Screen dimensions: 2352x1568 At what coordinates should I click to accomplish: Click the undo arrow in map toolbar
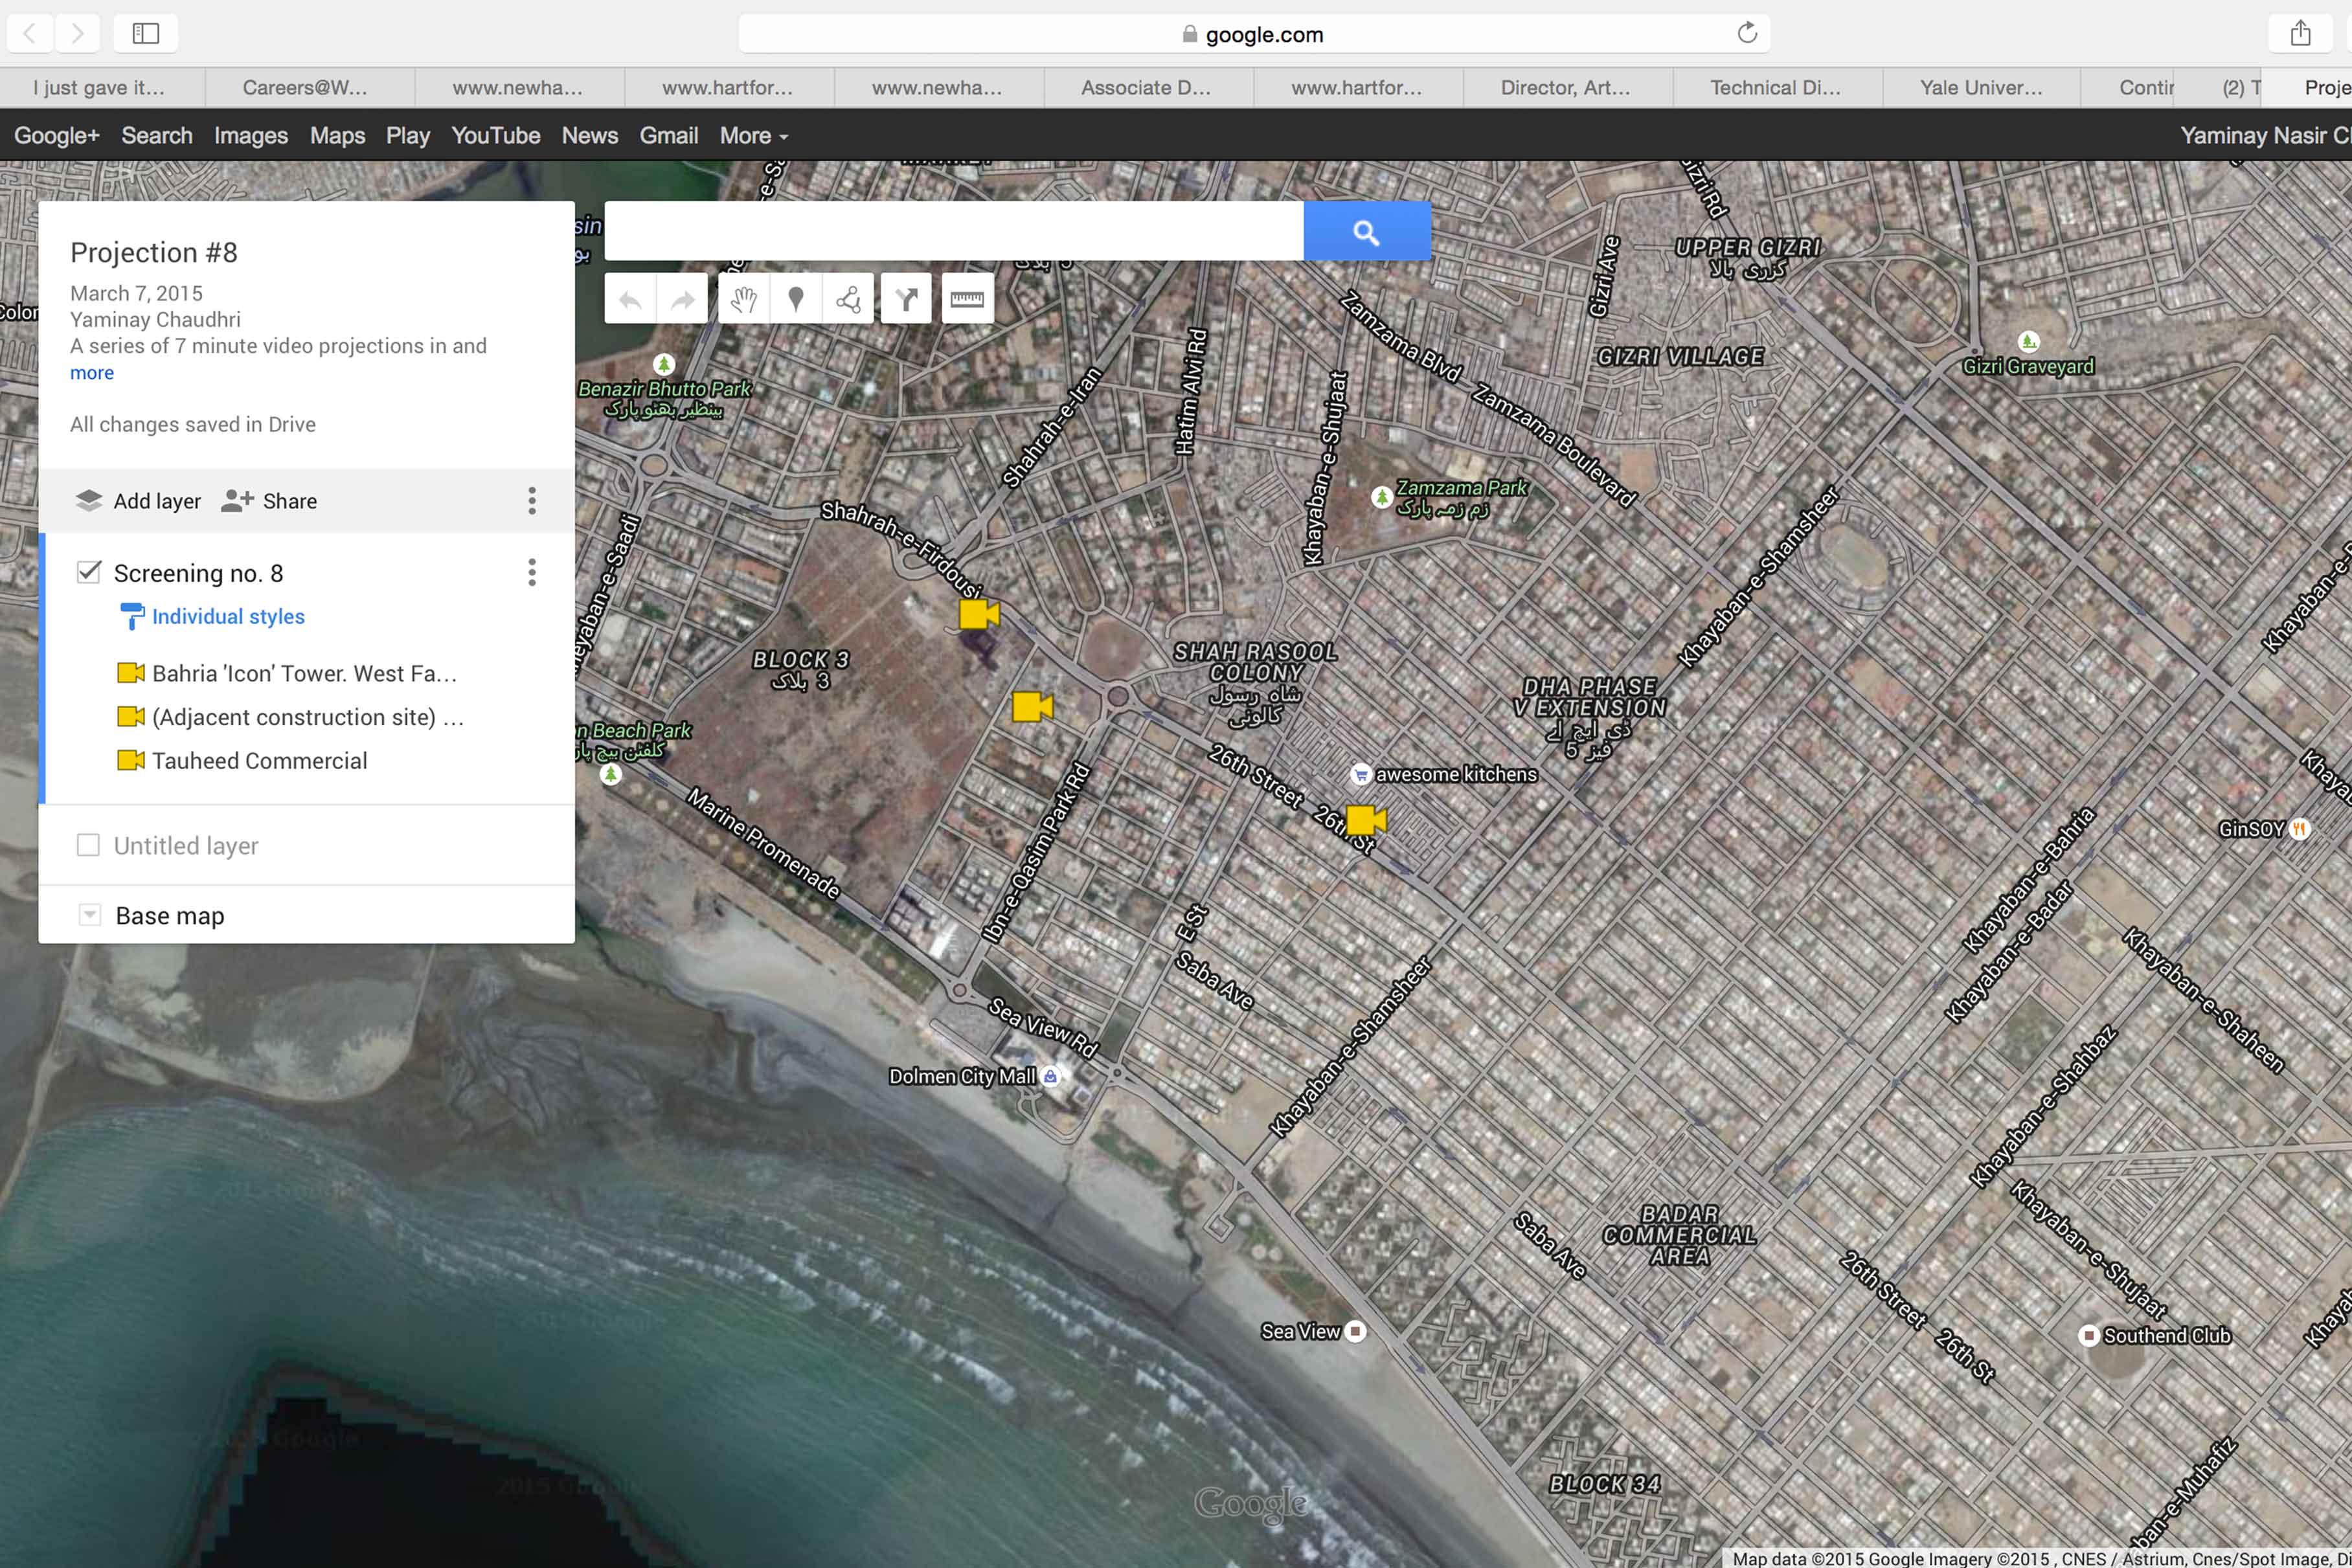pyautogui.click(x=630, y=299)
